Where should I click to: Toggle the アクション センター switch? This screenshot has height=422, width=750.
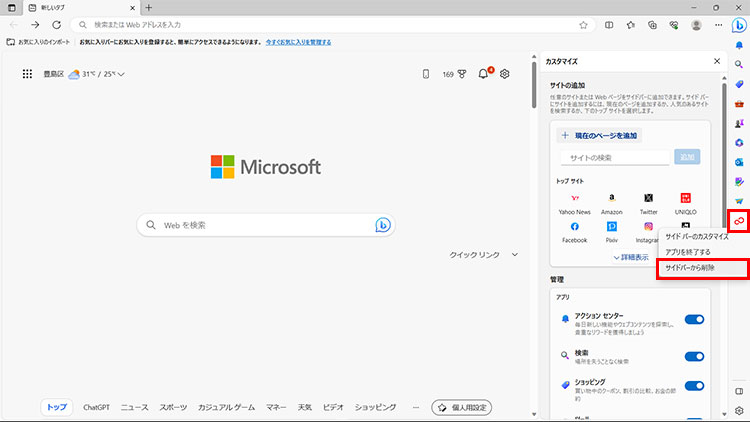tap(694, 319)
